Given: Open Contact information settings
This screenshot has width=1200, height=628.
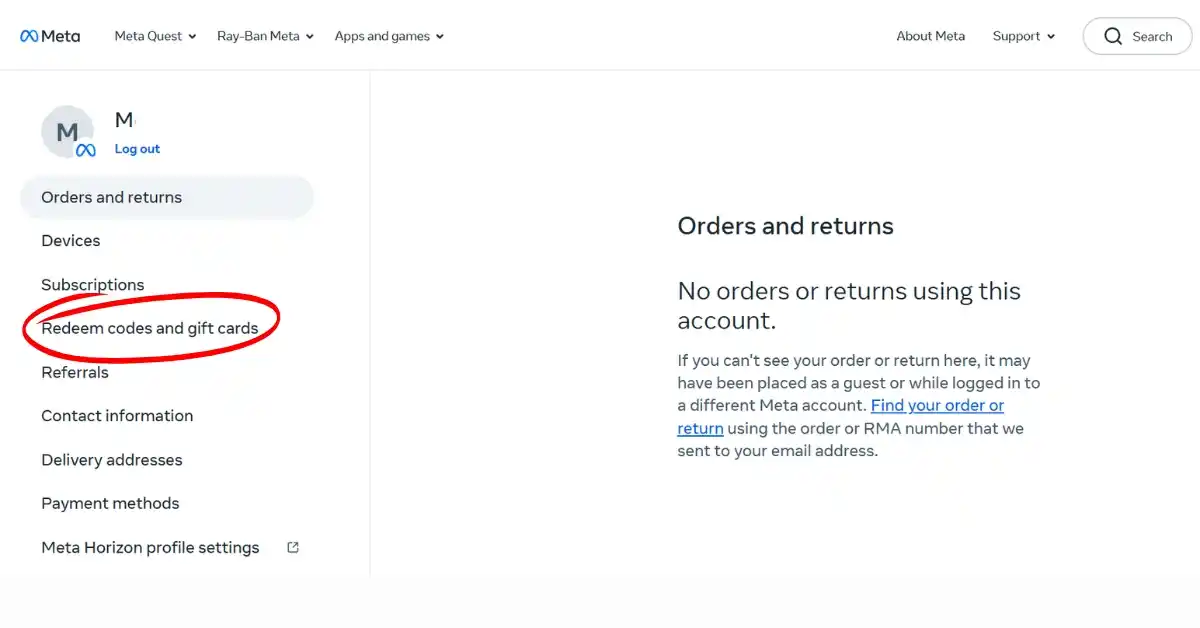Looking at the screenshot, I should click(x=117, y=415).
